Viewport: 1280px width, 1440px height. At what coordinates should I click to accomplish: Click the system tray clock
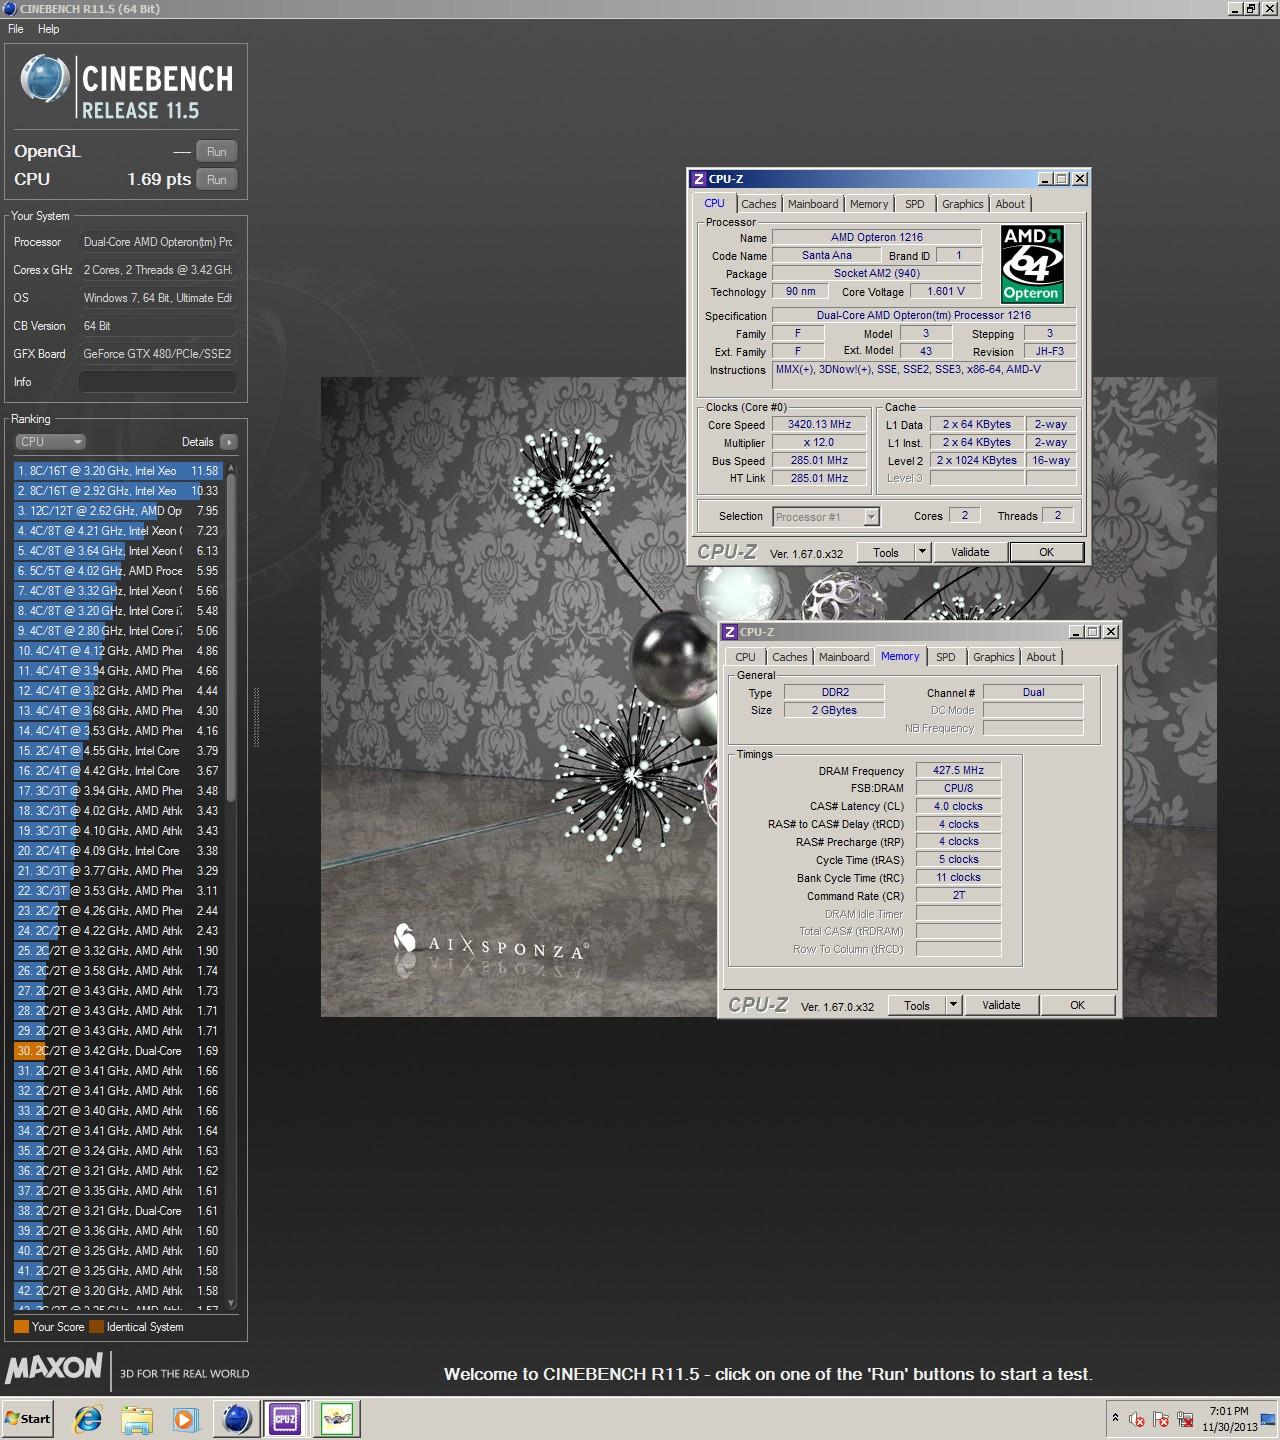click(x=1229, y=1418)
